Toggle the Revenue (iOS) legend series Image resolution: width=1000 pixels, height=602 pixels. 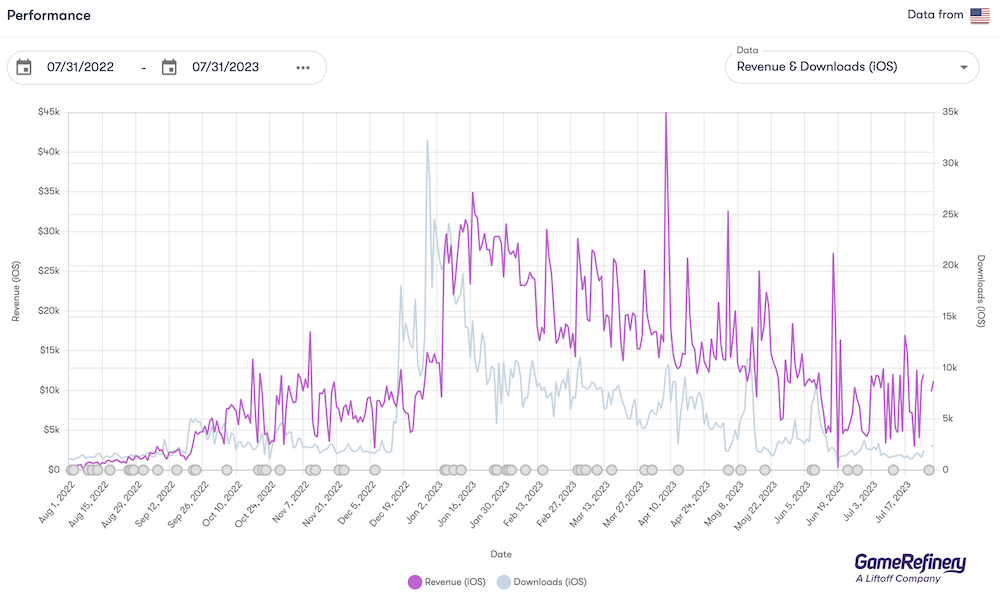coord(447,582)
